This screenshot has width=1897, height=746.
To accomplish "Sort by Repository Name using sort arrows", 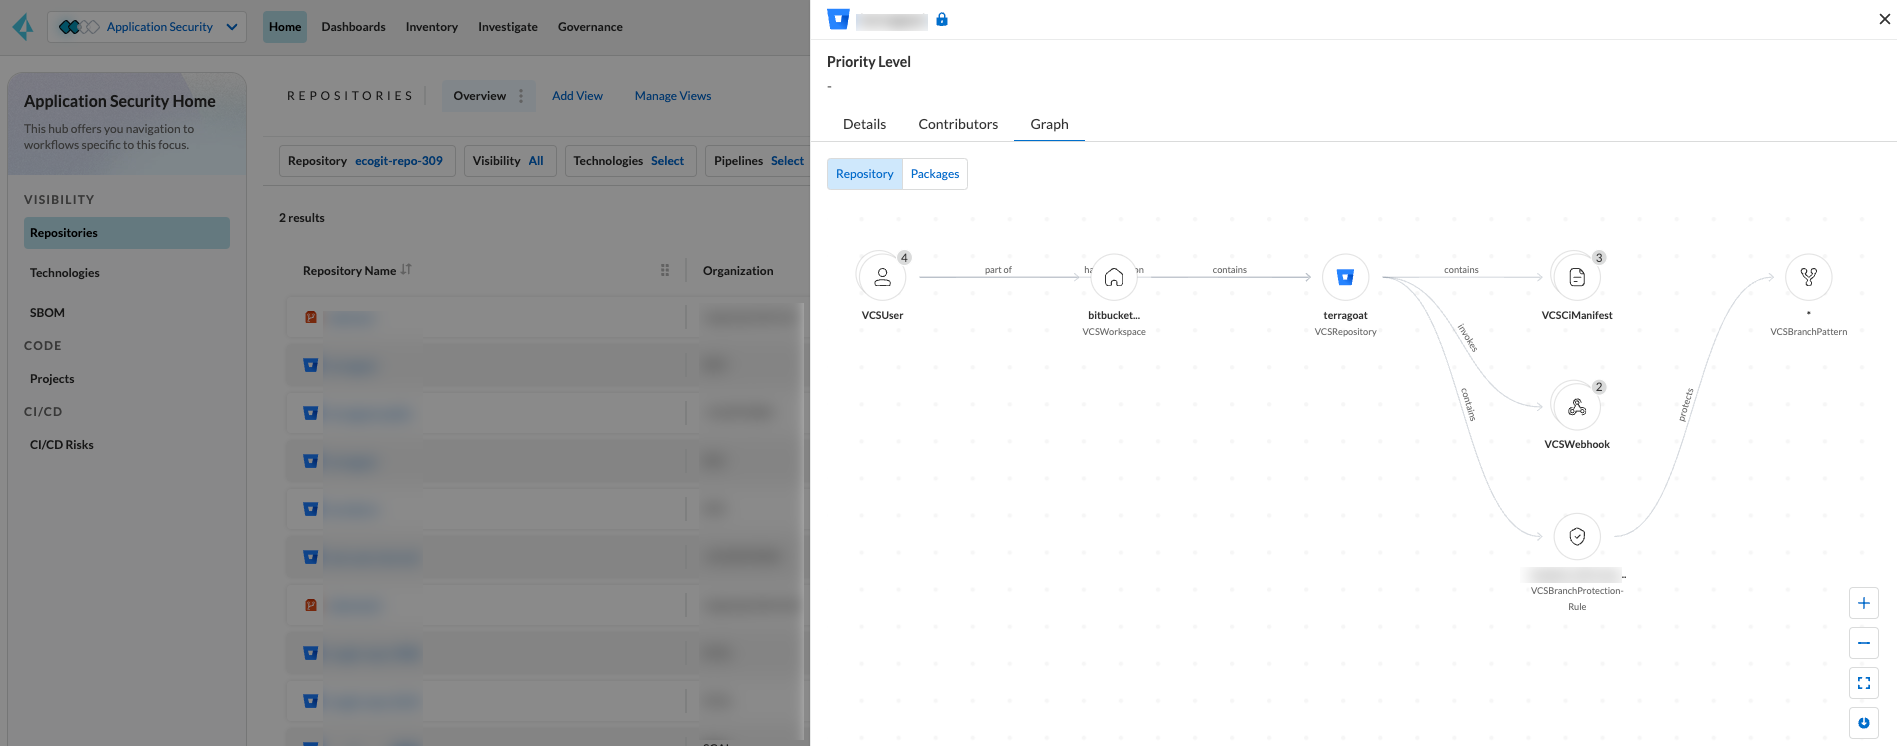I will pyautogui.click(x=406, y=270).
